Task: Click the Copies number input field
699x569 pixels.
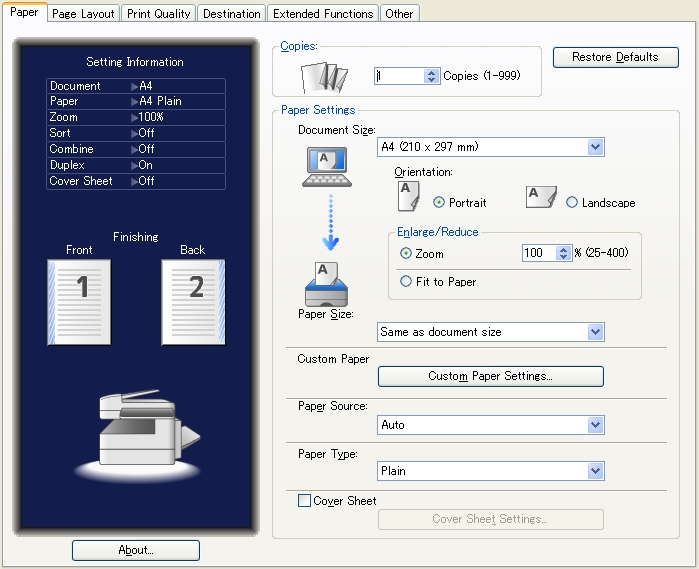Action: 399,76
